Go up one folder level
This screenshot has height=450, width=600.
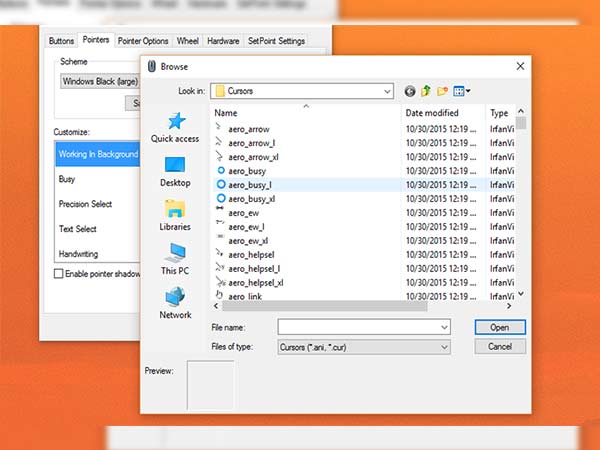pyautogui.click(x=426, y=91)
